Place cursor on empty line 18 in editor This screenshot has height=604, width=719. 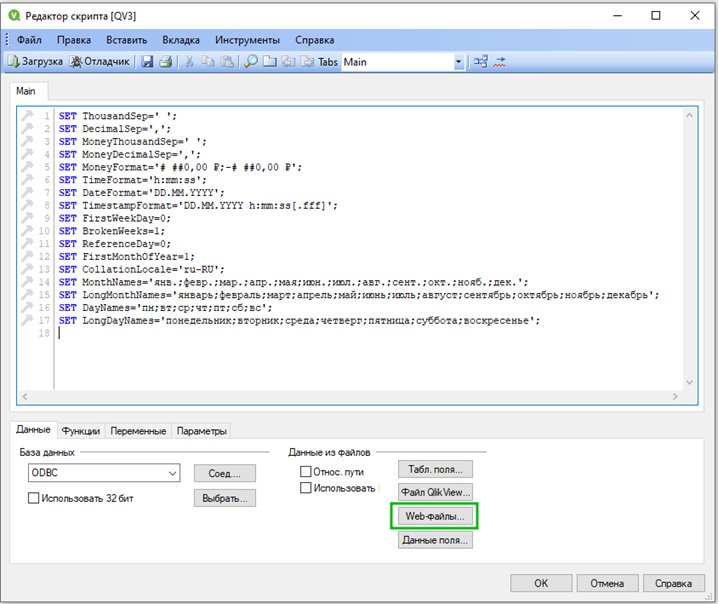pyautogui.click(x=369, y=333)
